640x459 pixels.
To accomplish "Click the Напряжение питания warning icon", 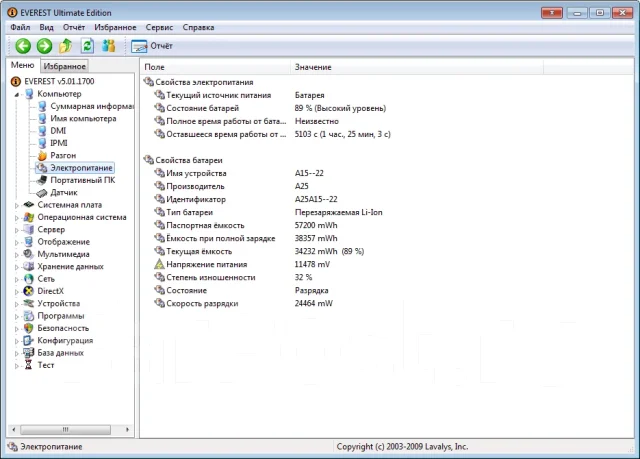I will pyautogui.click(x=159, y=264).
